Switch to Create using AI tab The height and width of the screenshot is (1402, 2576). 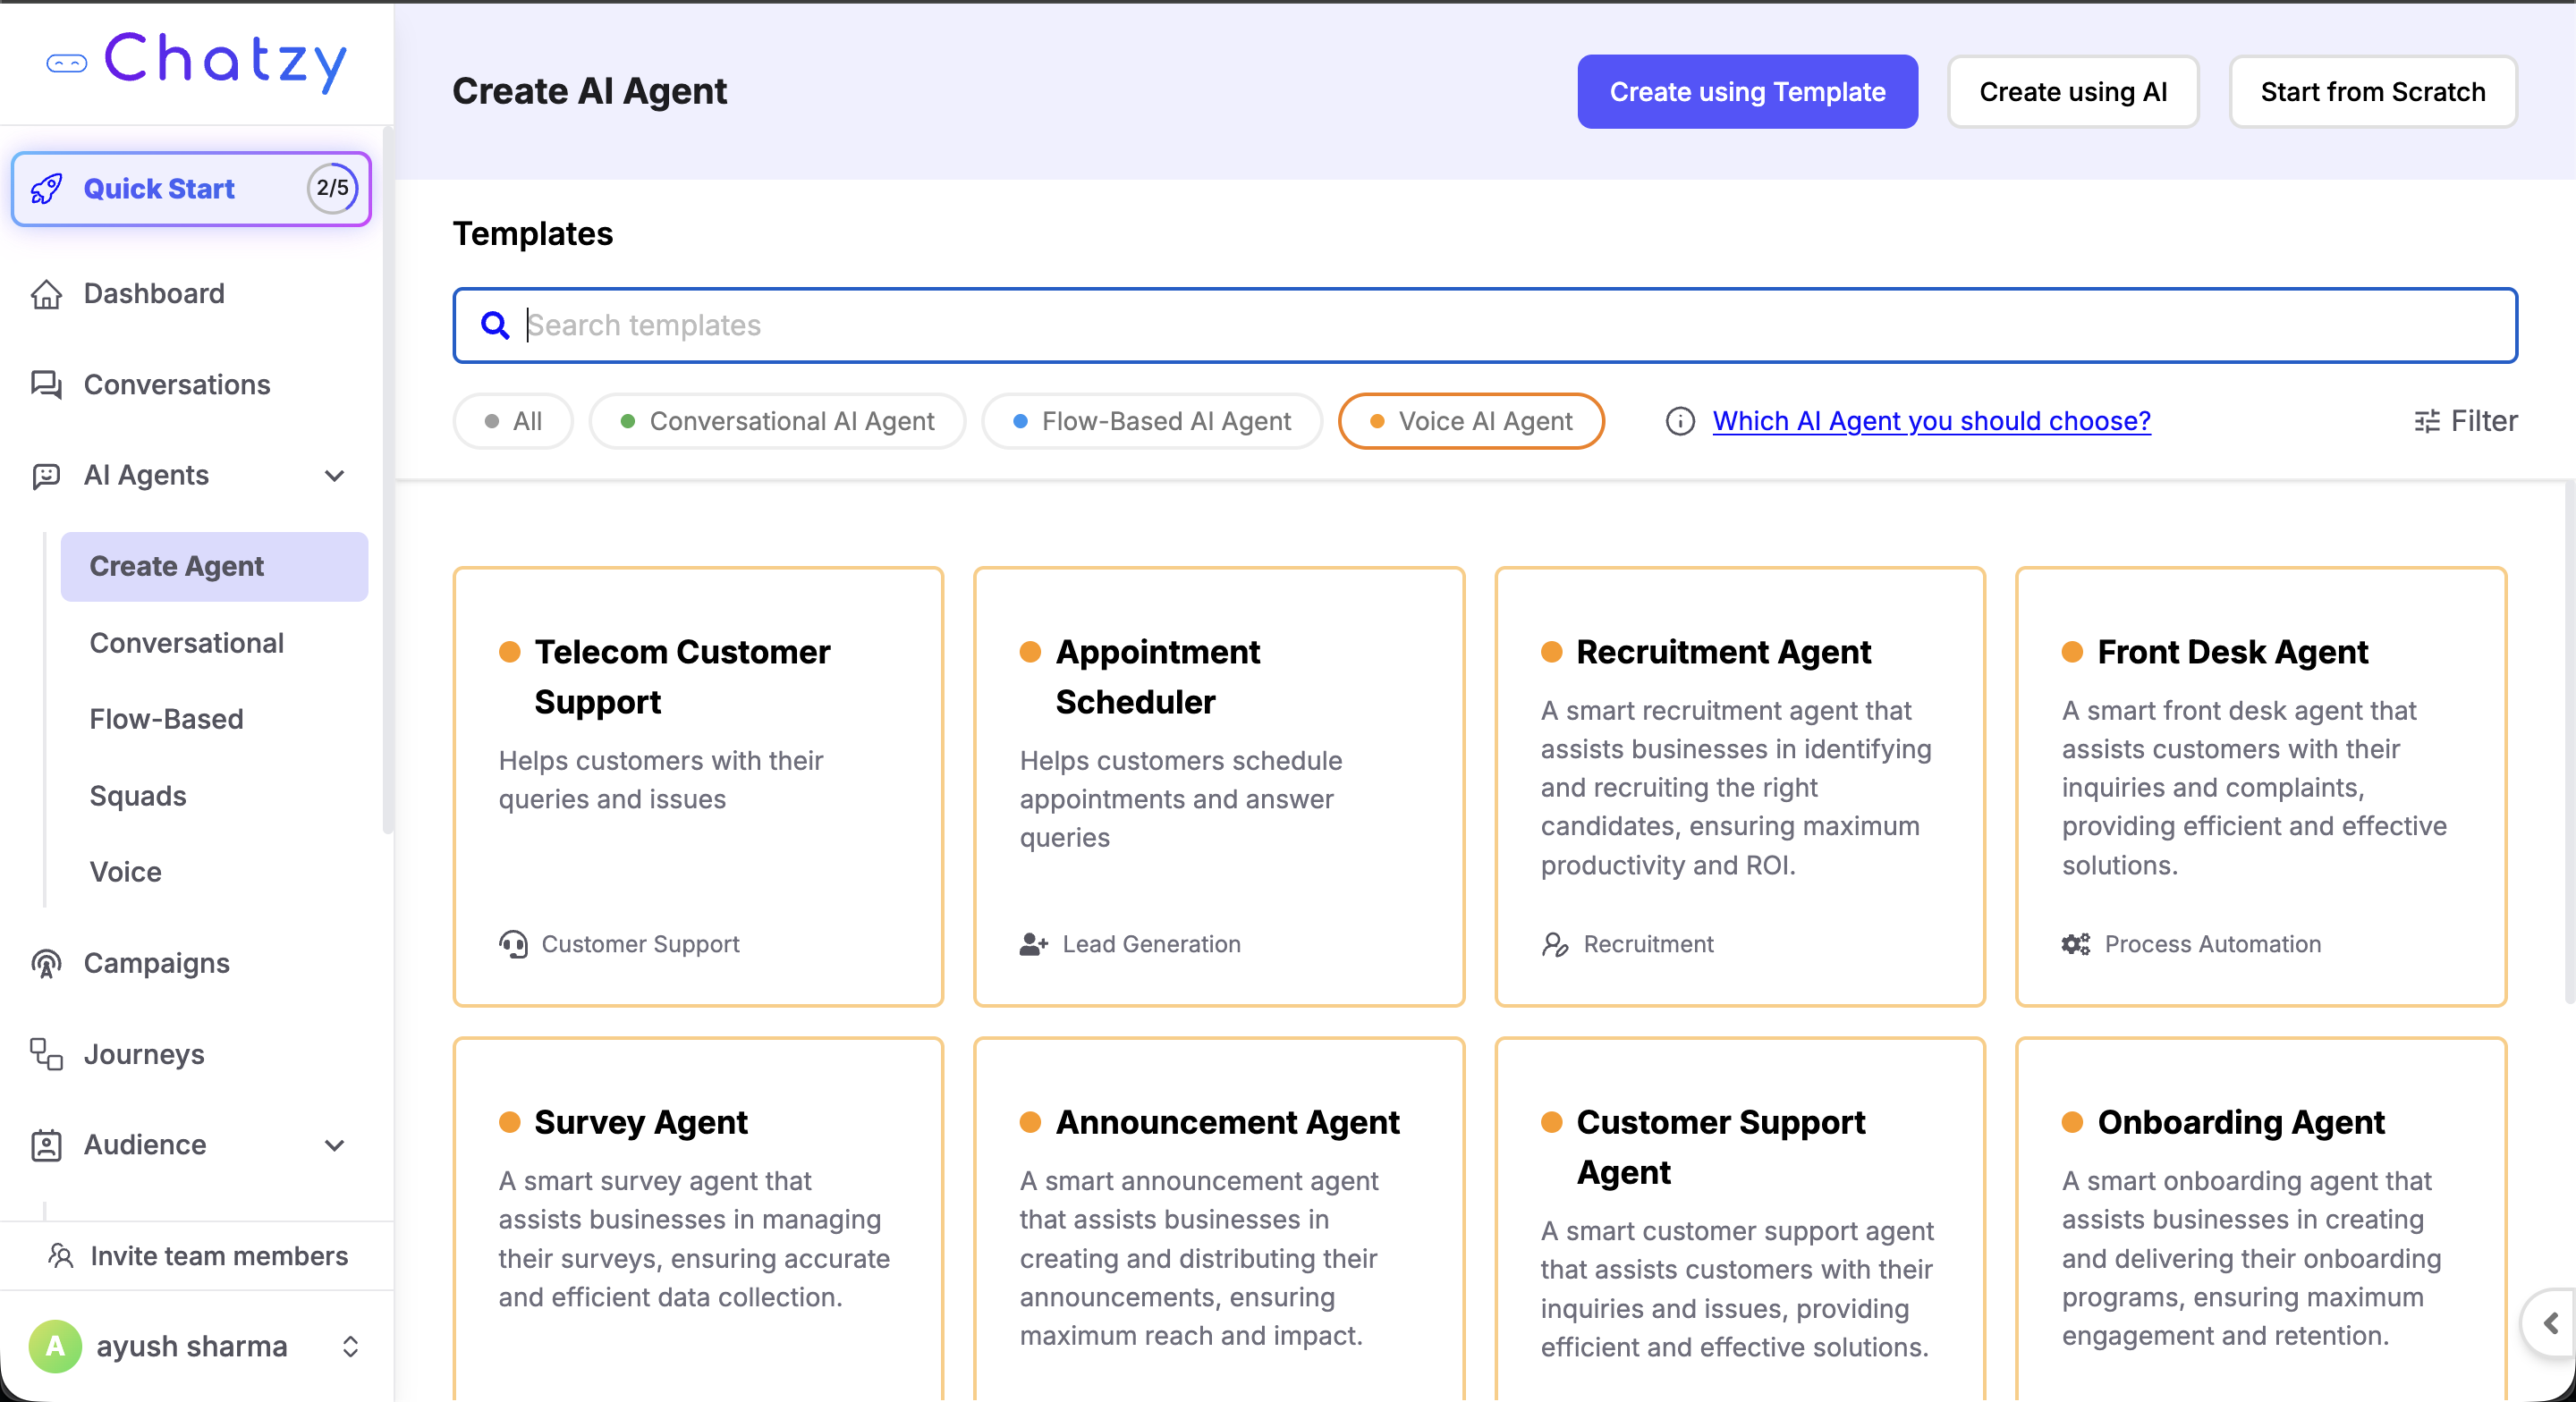(2073, 92)
